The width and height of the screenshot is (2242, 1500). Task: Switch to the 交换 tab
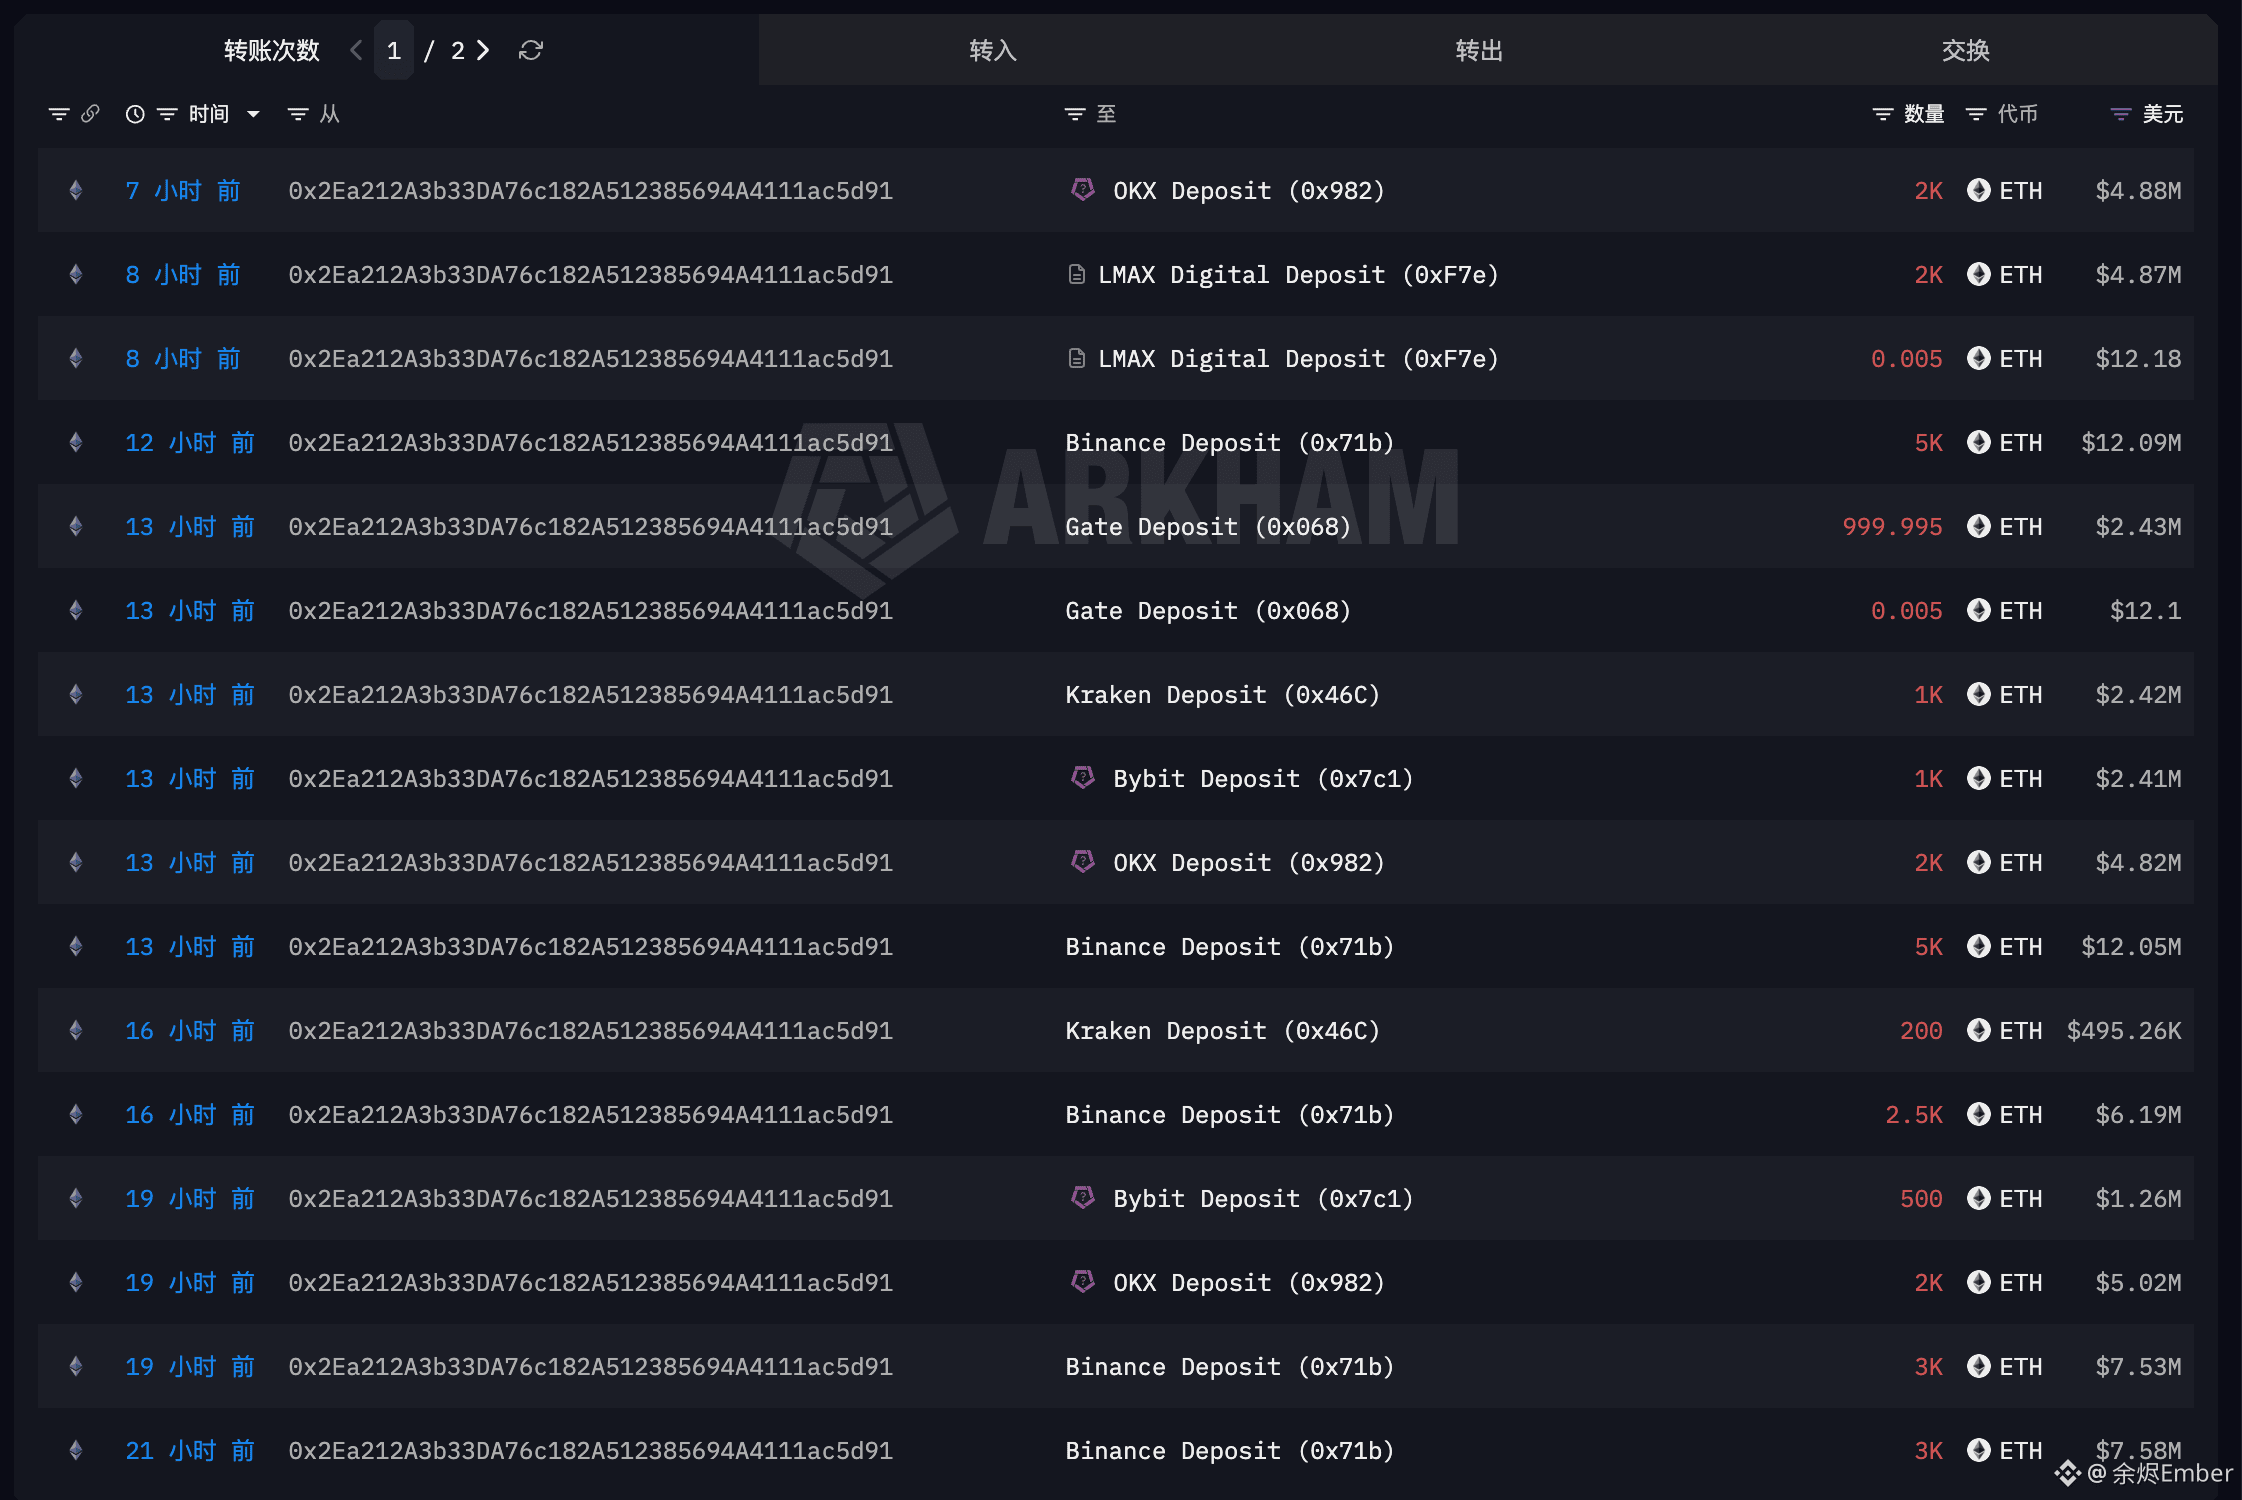click(1965, 50)
